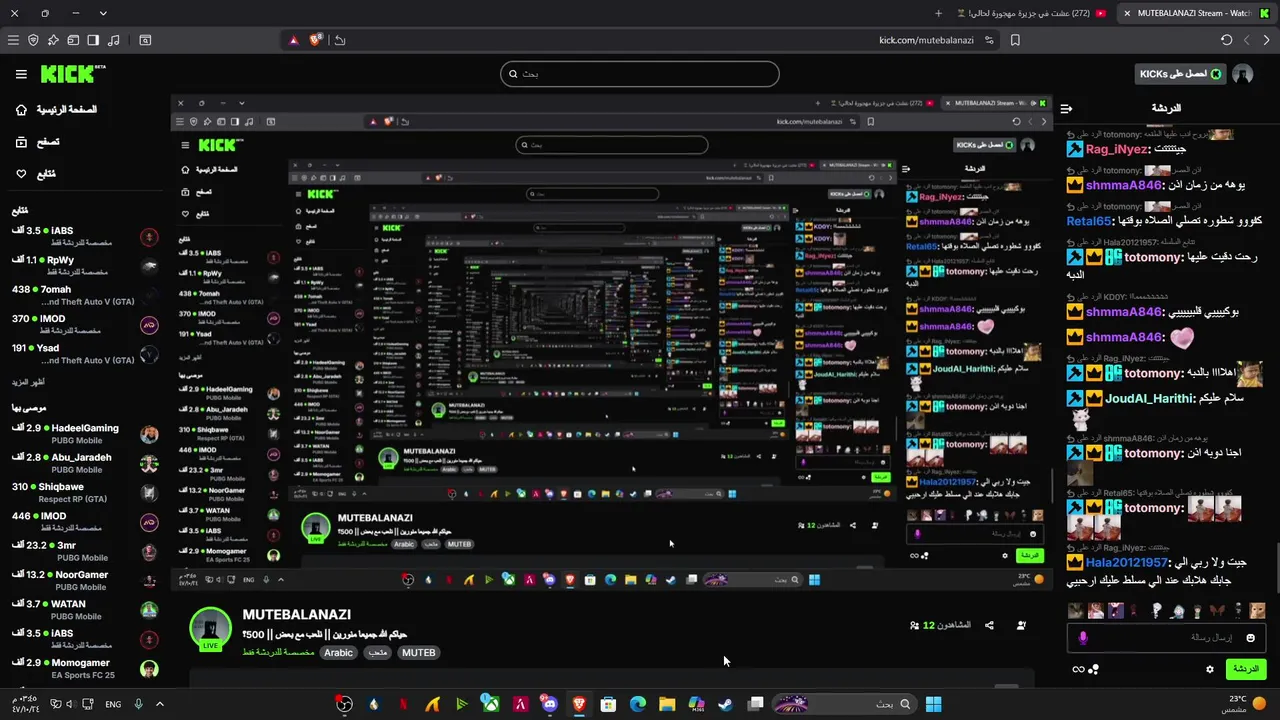The image size is (1280, 720).
Task: Open Netflix from the taskbar
Action: click(x=403, y=704)
